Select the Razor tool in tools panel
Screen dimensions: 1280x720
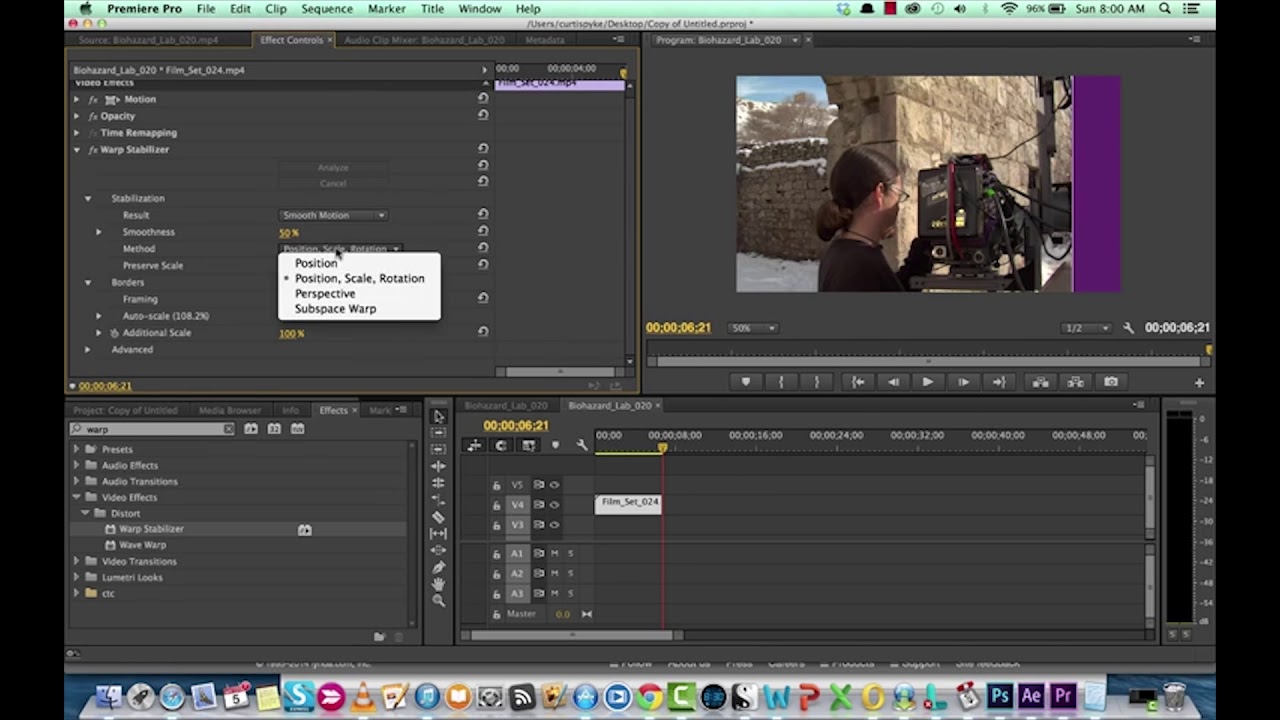coord(438,517)
